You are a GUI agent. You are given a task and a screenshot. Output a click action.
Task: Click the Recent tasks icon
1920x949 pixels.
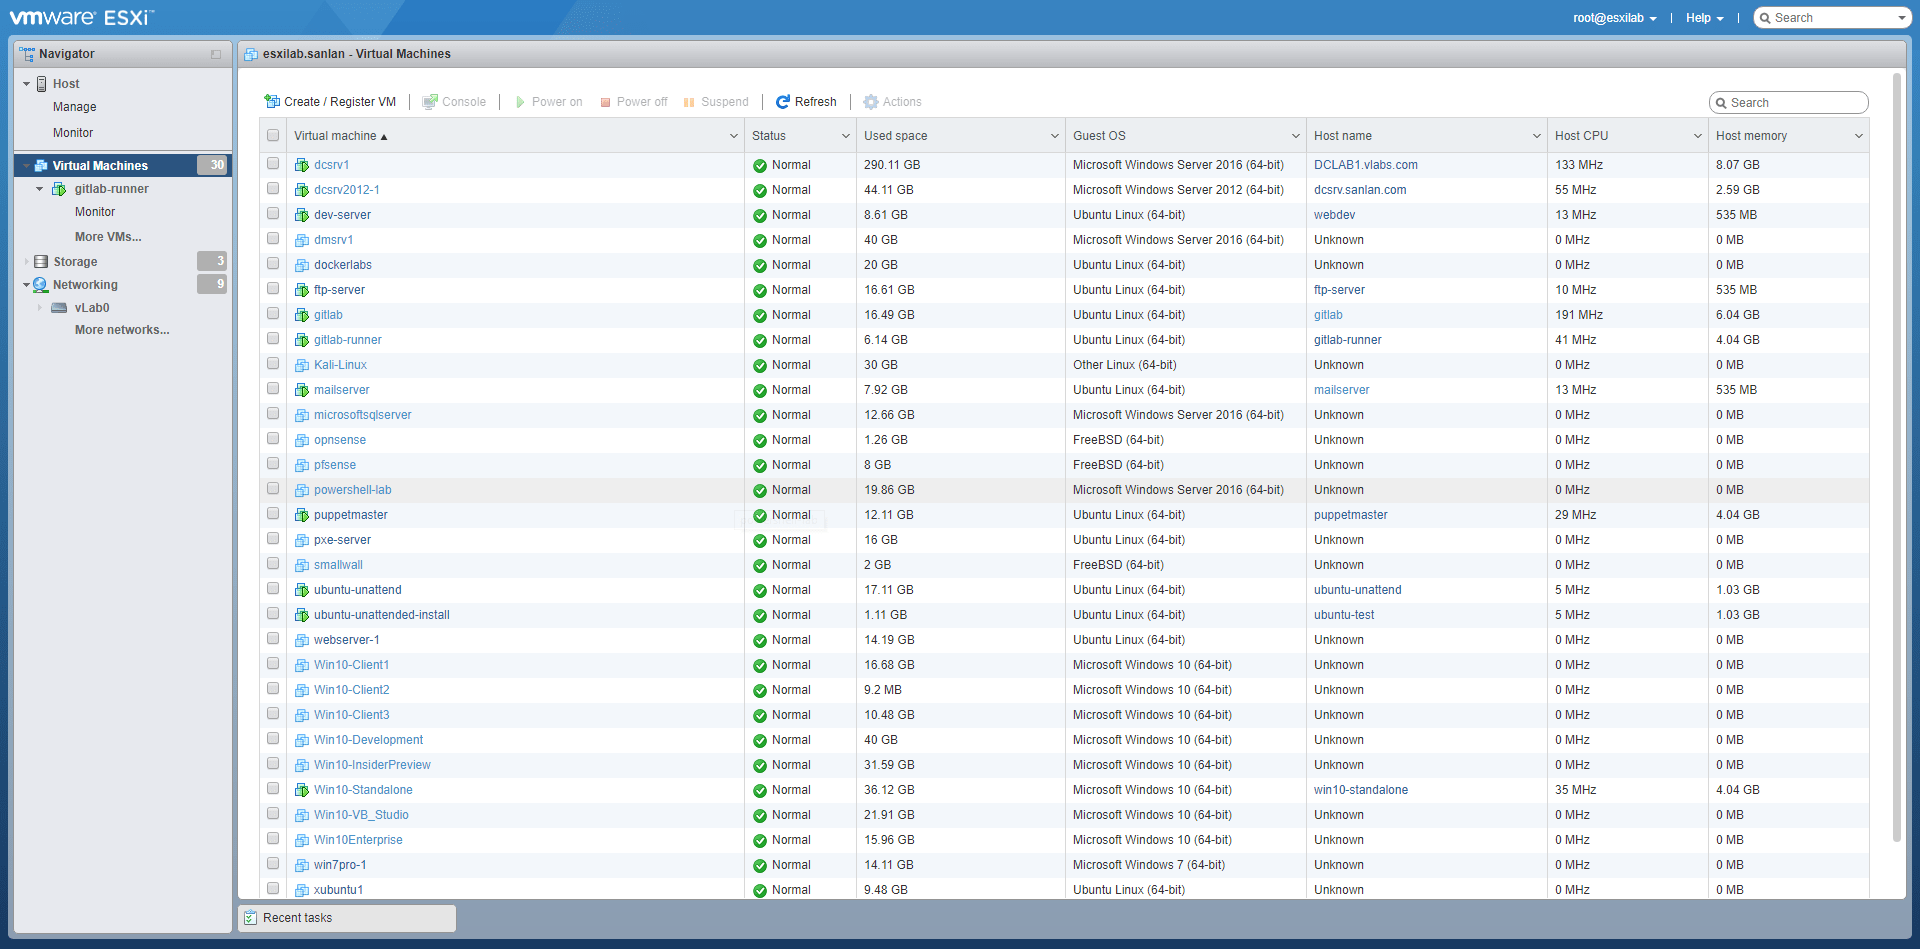(251, 918)
